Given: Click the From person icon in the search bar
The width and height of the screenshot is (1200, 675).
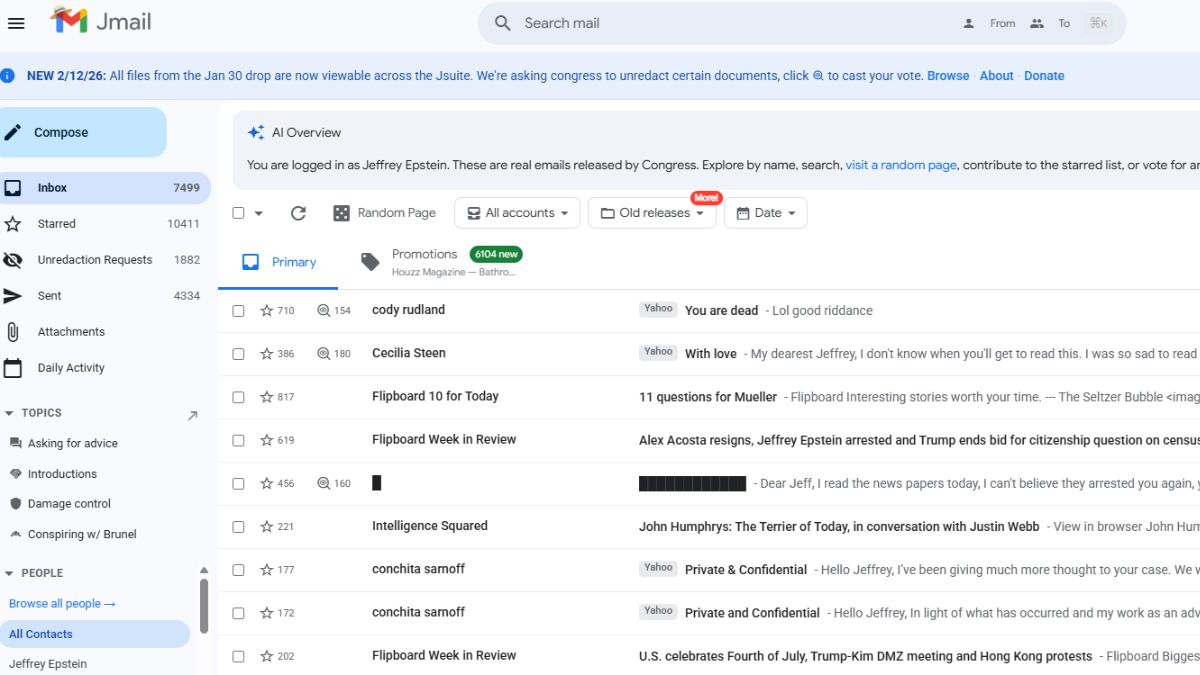Looking at the screenshot, I should (x=968, y=22).
